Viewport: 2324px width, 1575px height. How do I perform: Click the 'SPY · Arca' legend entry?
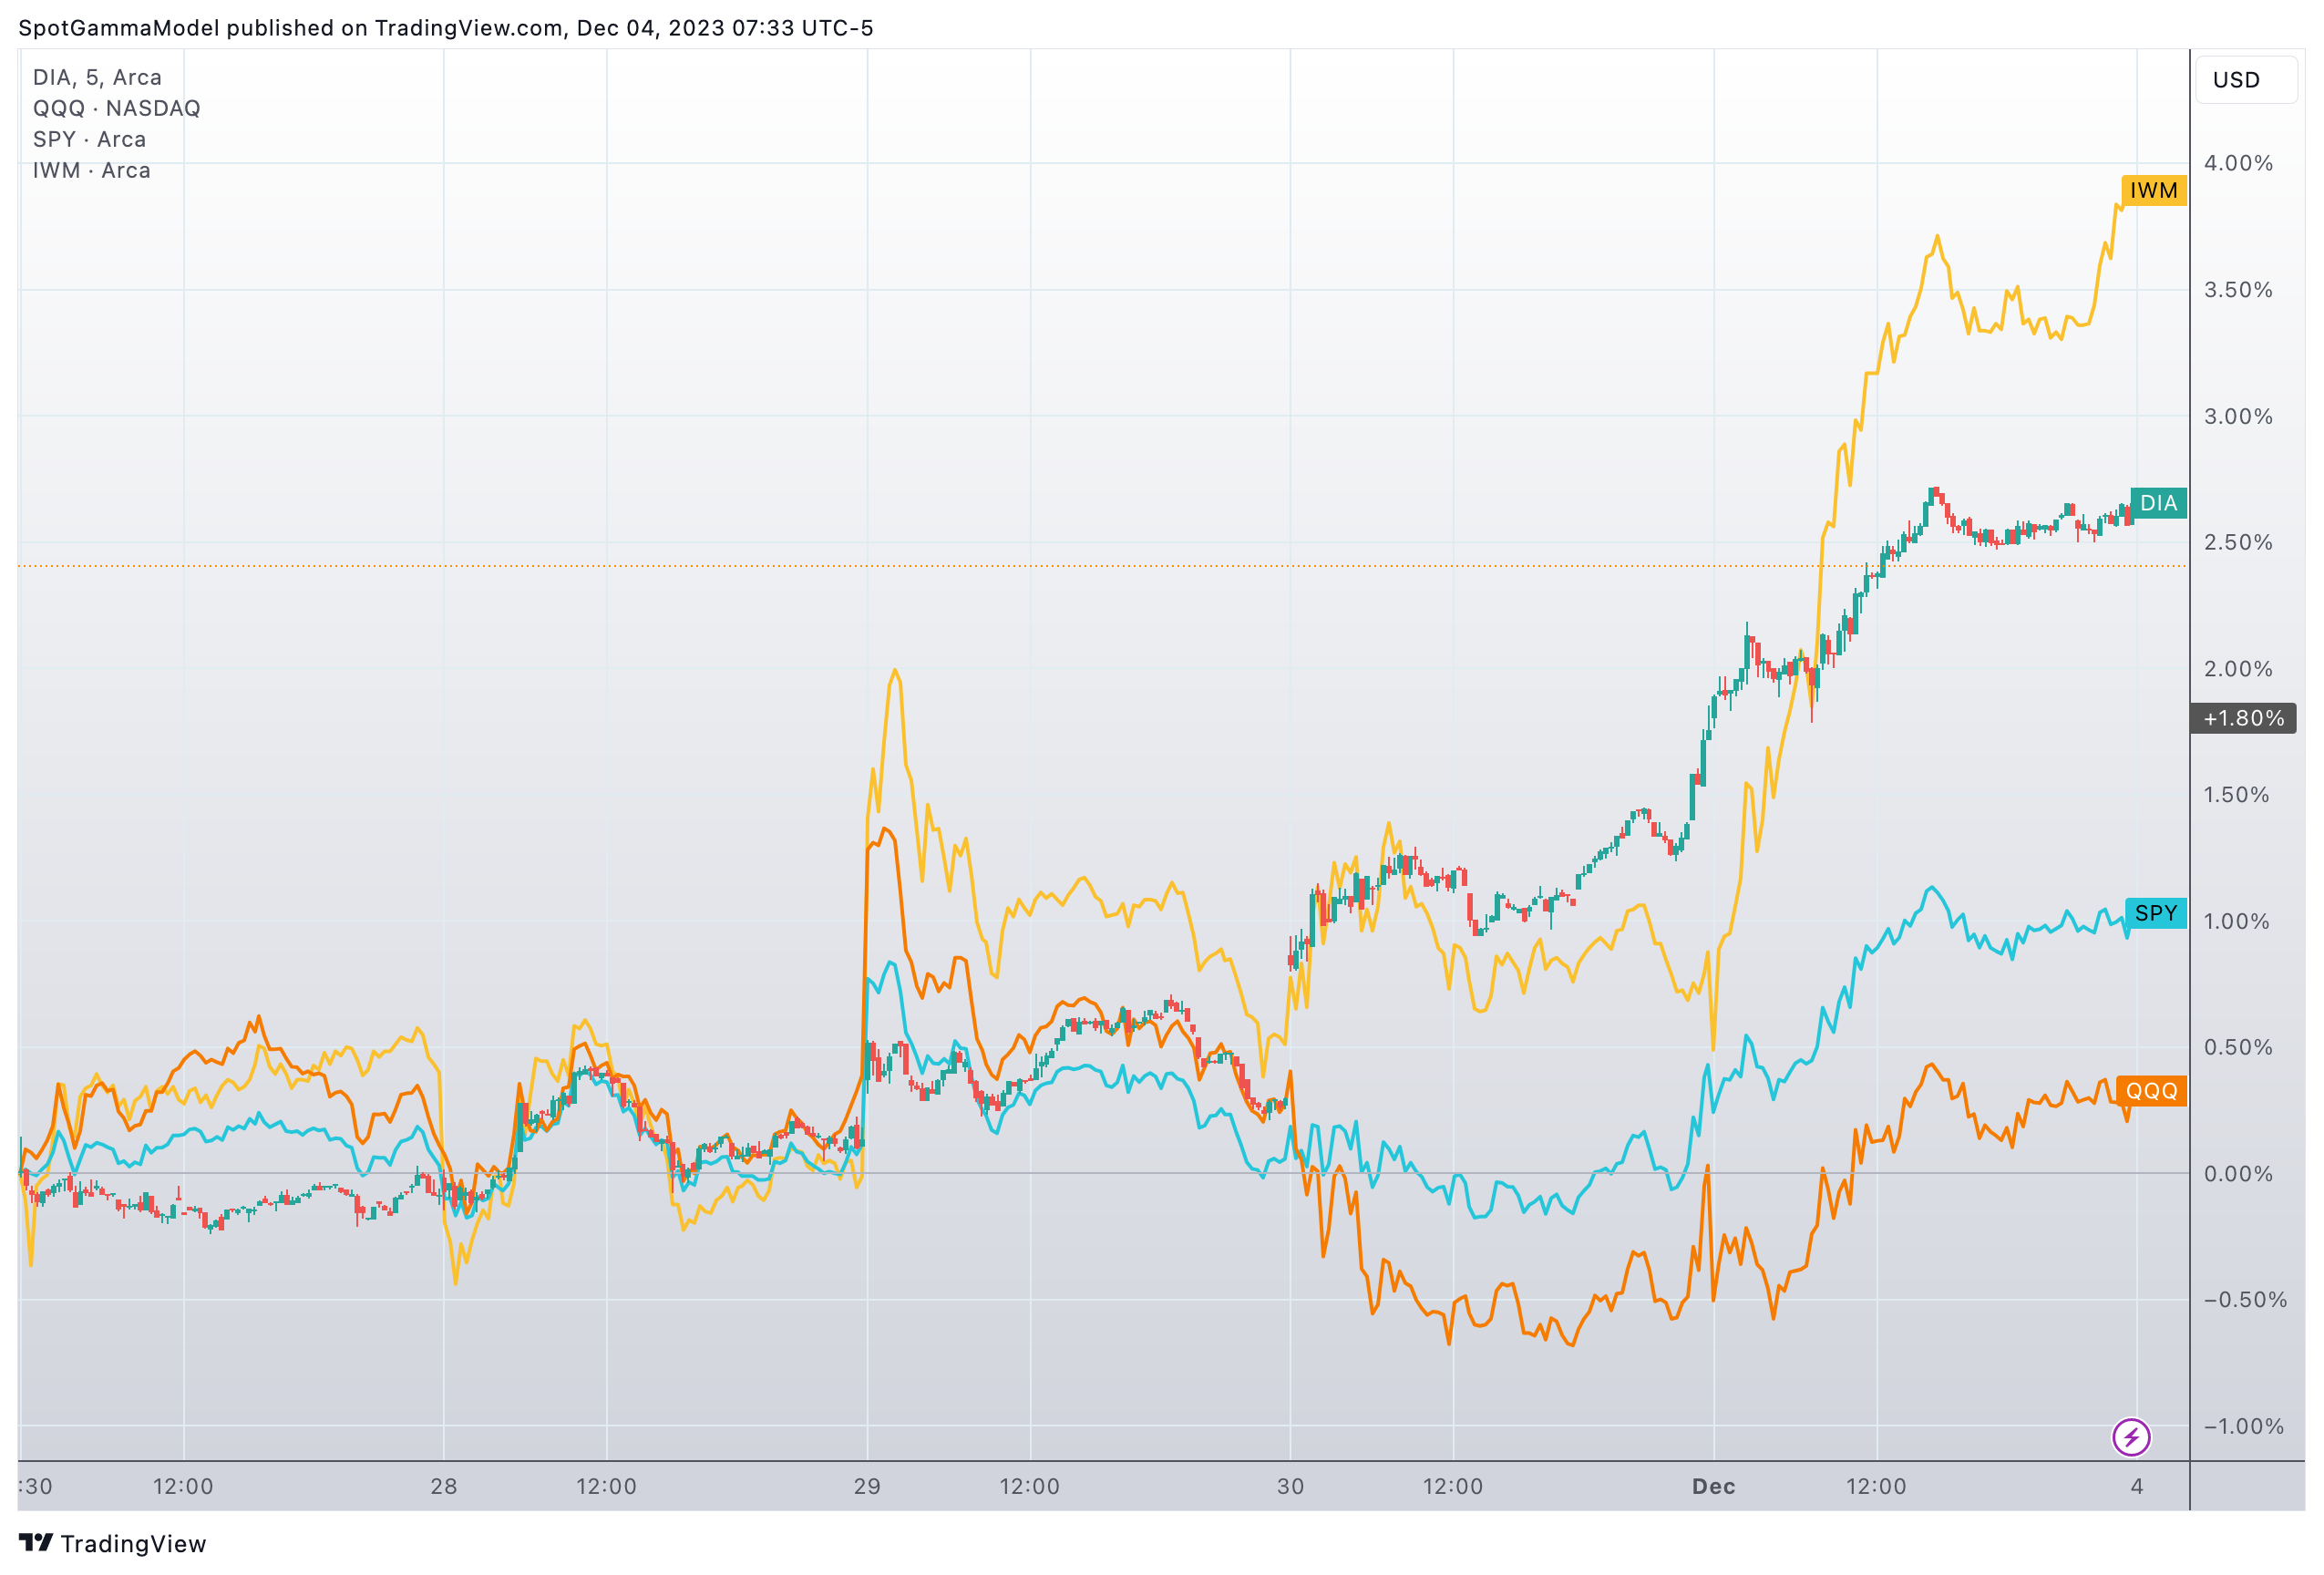tap(89, 139)
